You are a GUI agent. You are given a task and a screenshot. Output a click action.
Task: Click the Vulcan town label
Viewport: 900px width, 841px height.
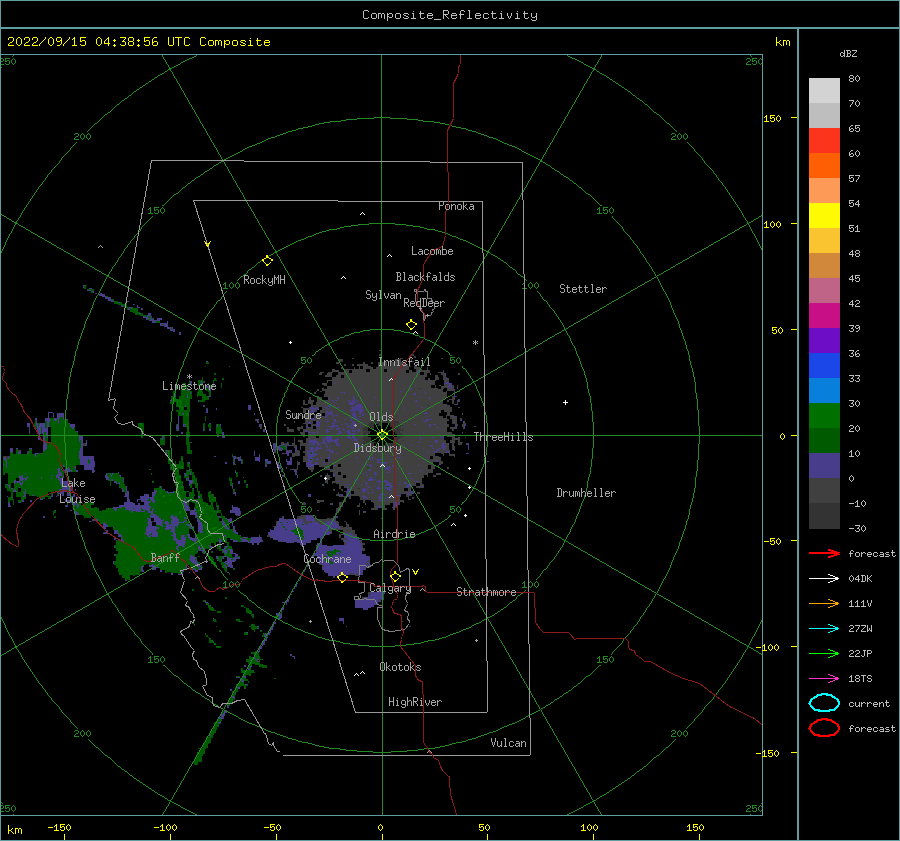[x=509, y=743]
